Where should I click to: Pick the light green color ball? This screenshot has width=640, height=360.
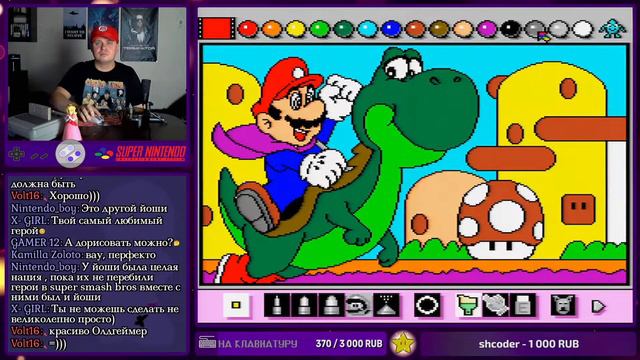pyautogui.click(x=320, y=29)
